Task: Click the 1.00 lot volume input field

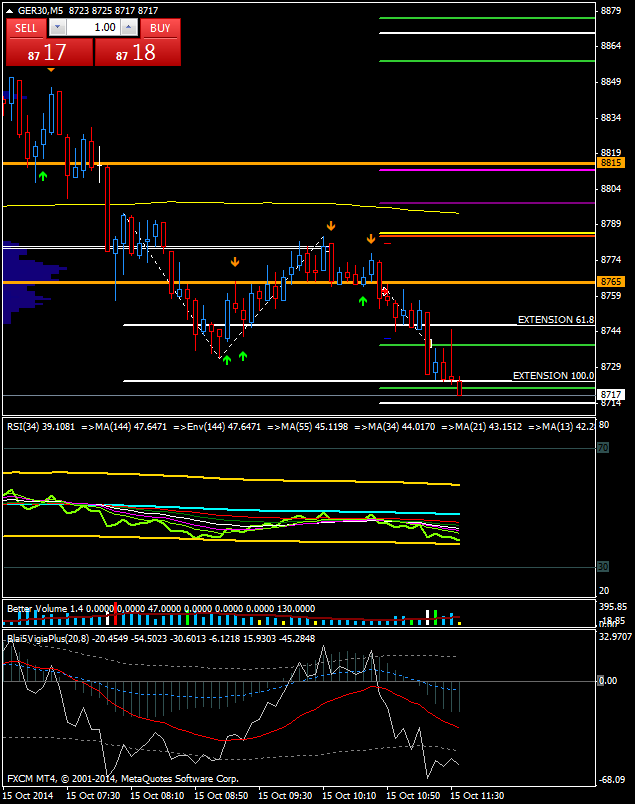Action: coord(94,28)
